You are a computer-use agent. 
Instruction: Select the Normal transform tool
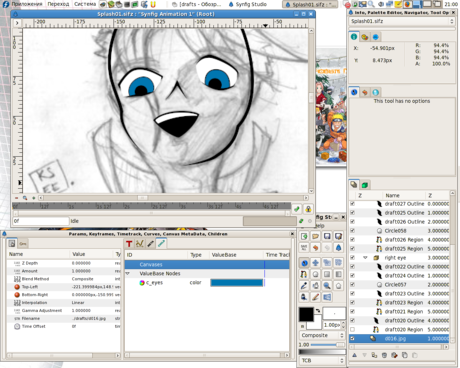coord(304,263)
